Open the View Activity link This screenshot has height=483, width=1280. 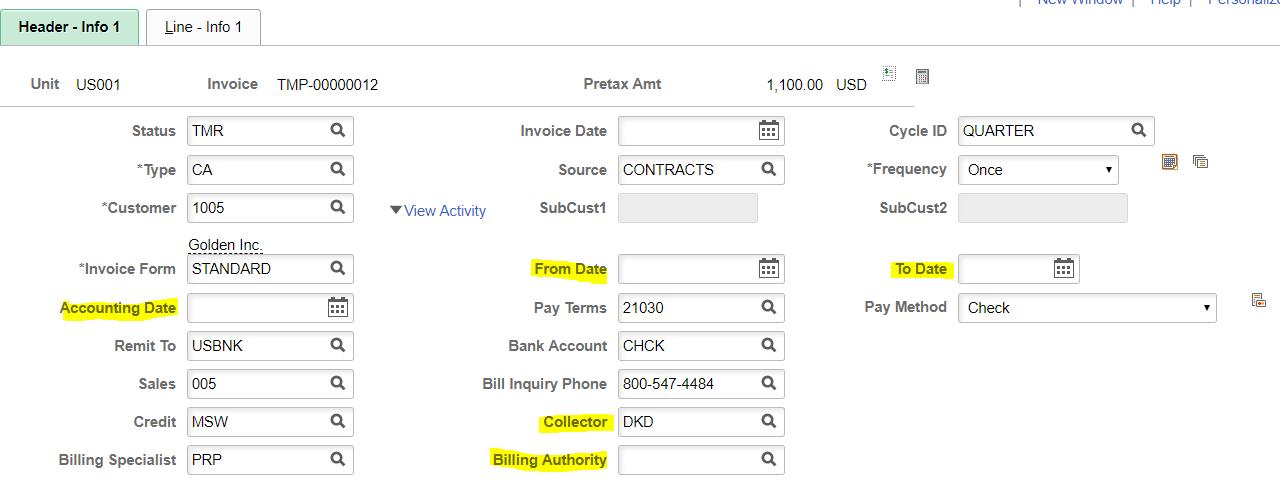(445, 211)
